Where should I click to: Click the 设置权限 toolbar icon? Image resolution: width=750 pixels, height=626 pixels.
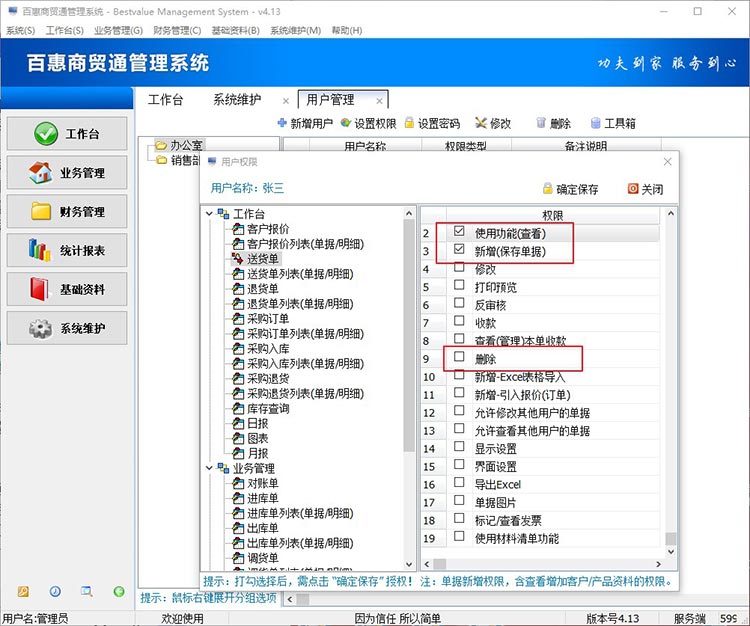[x=345, y=123]
